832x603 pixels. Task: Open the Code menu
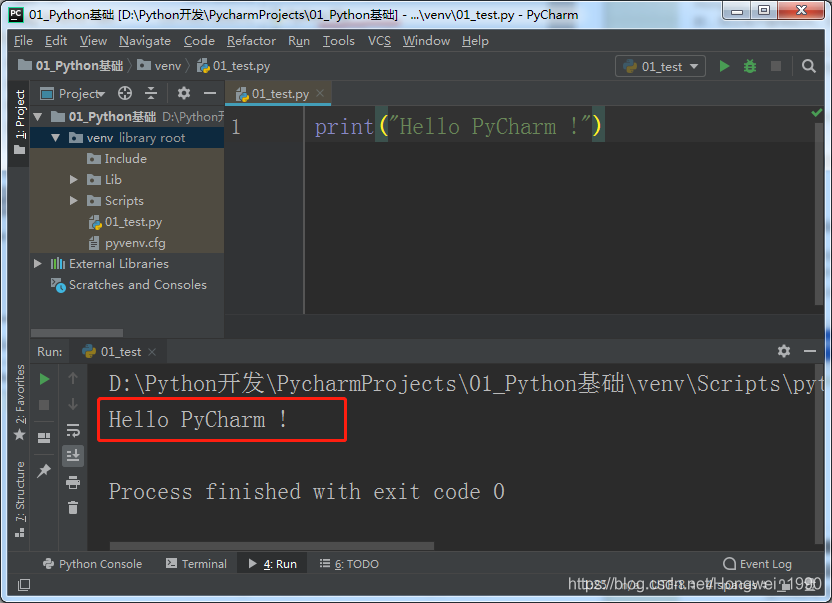click(x=199, y=41)
